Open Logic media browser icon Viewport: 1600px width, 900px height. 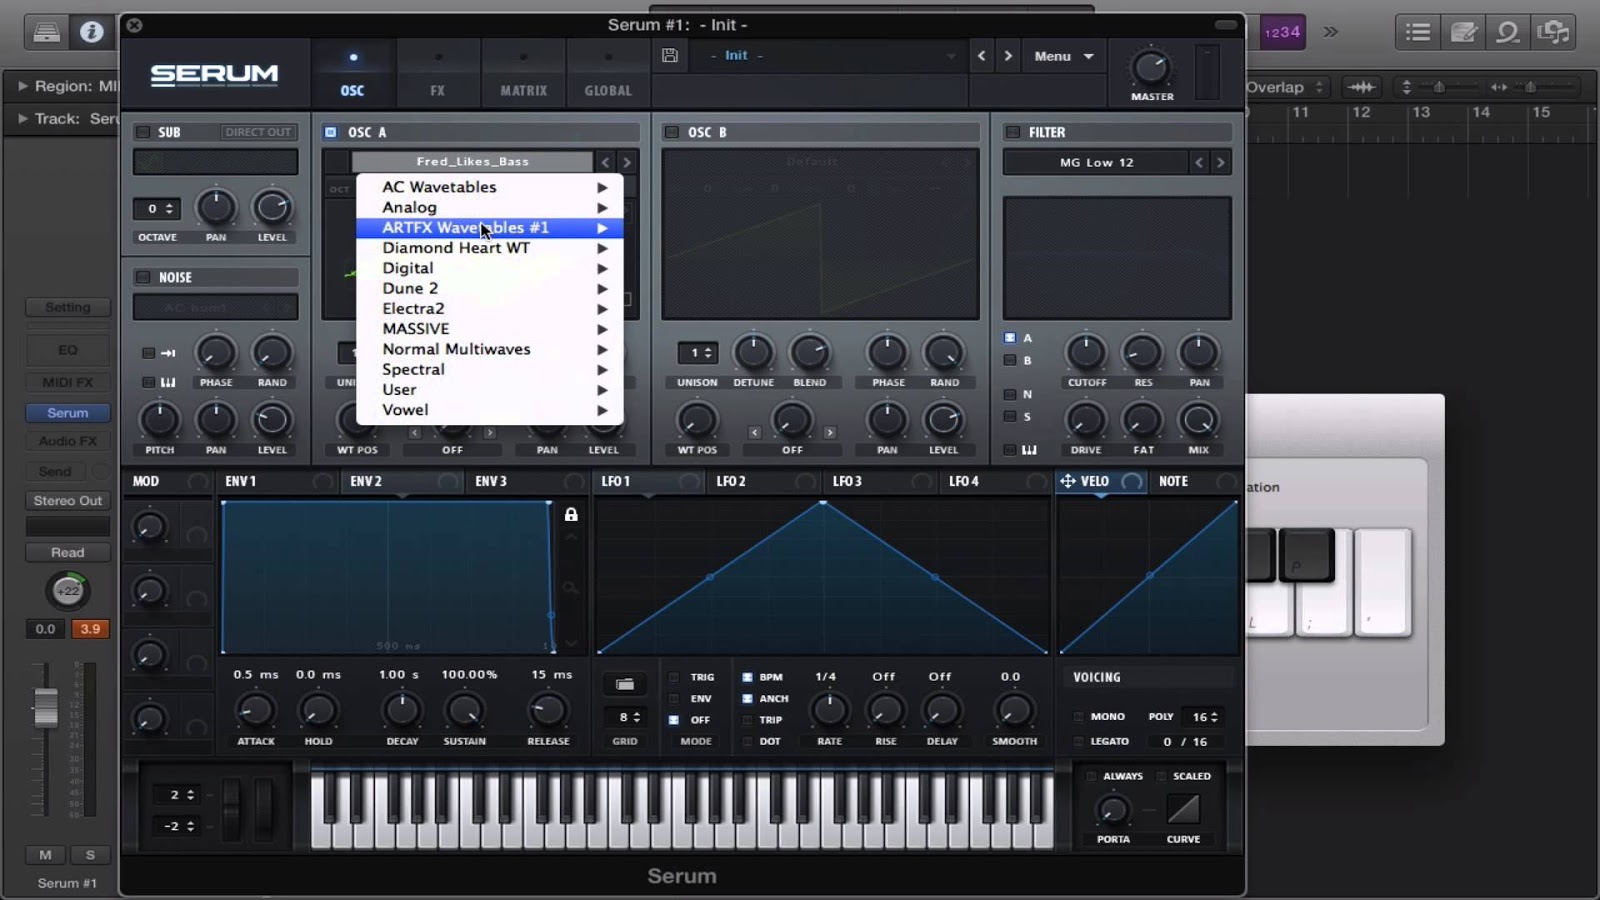point(1553,32)
